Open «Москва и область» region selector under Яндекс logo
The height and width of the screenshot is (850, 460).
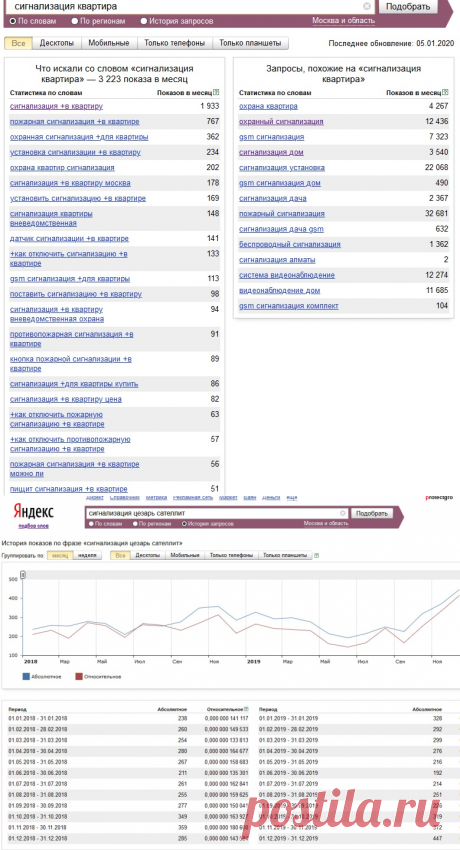(326, 524)
